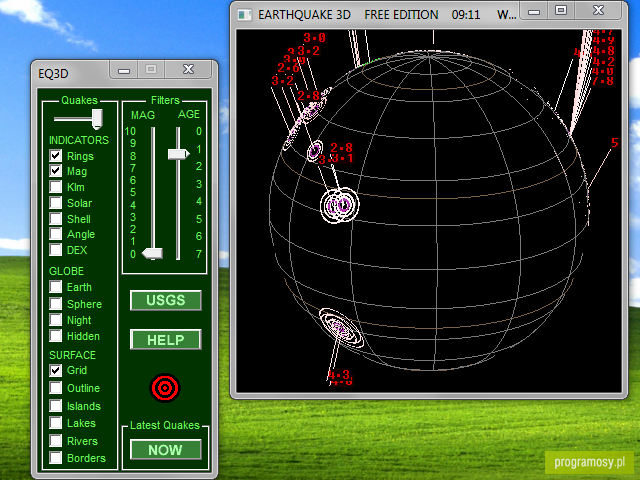
Task: Enable the Outline surface checkbox
Action: click(56, 388)
